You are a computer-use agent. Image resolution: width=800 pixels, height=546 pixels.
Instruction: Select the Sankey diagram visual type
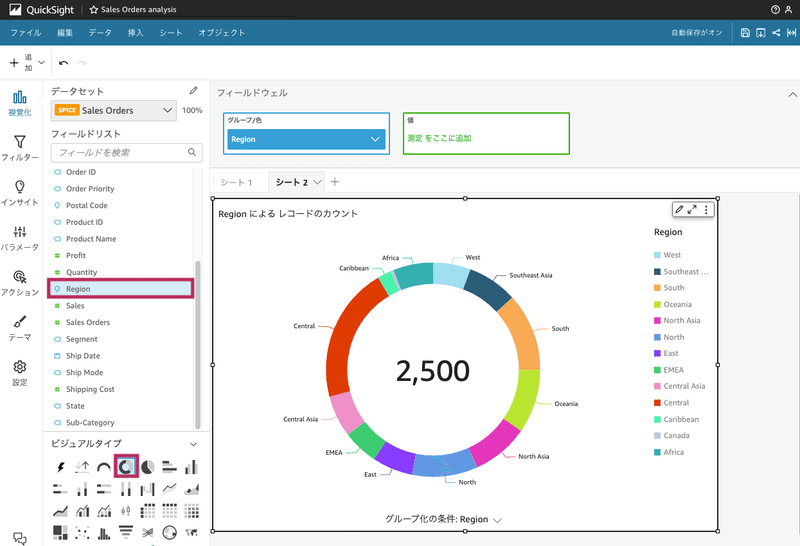[x=147, y=533]
